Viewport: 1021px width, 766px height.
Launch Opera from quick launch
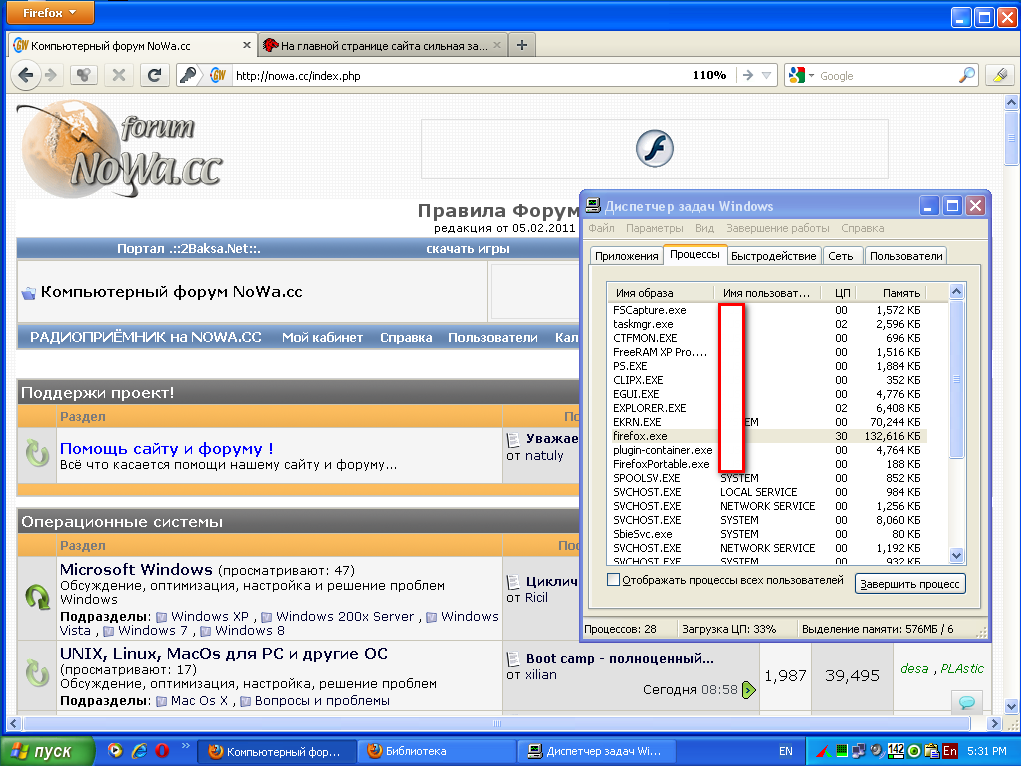coord(162,751)
